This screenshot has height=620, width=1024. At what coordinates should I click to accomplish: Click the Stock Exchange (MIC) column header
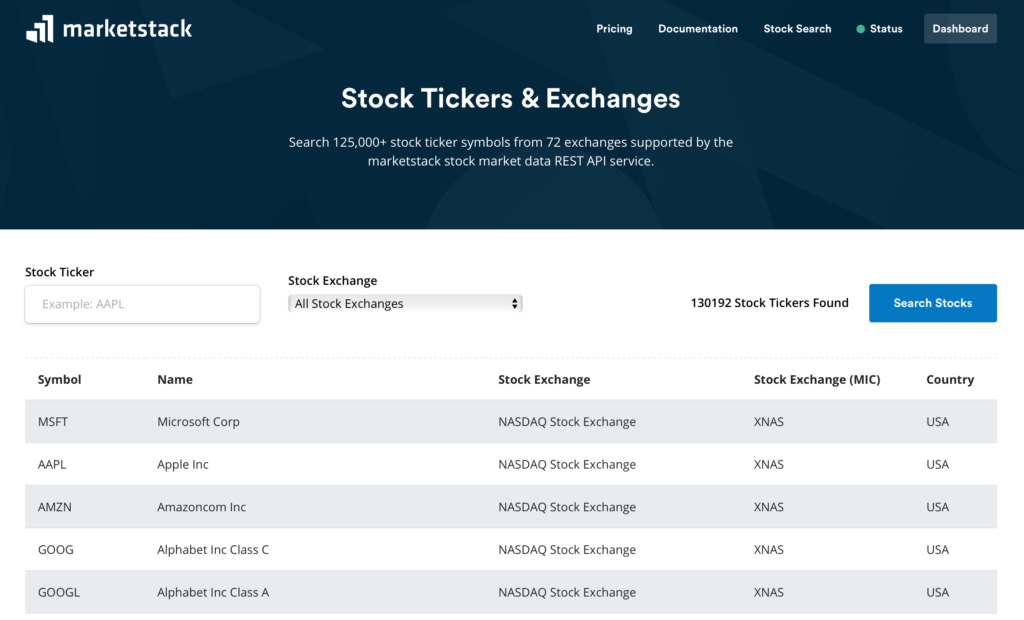point(816,380)
